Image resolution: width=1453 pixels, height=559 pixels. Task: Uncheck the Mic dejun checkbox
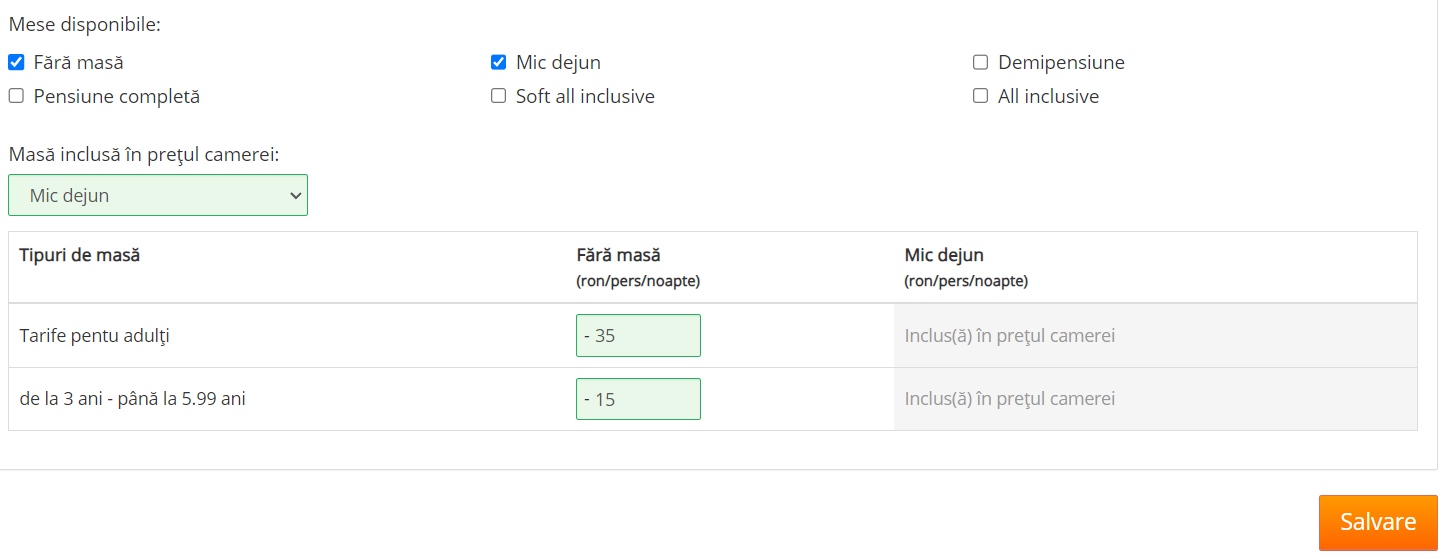coord(498,62)
